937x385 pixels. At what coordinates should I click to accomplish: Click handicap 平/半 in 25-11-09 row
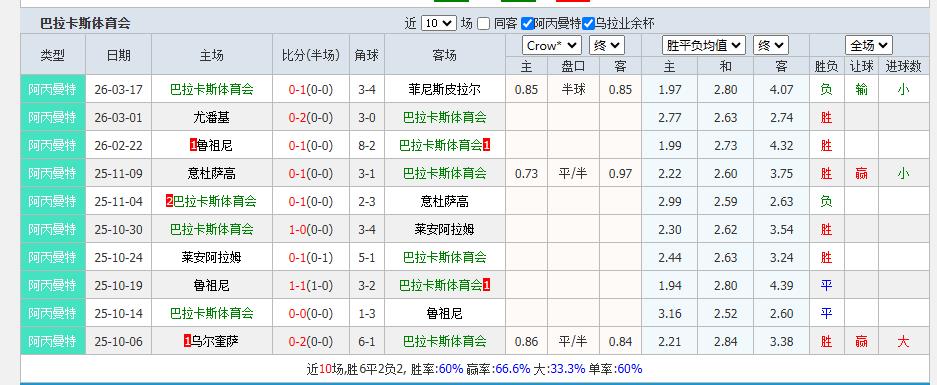tap(573, 173)
